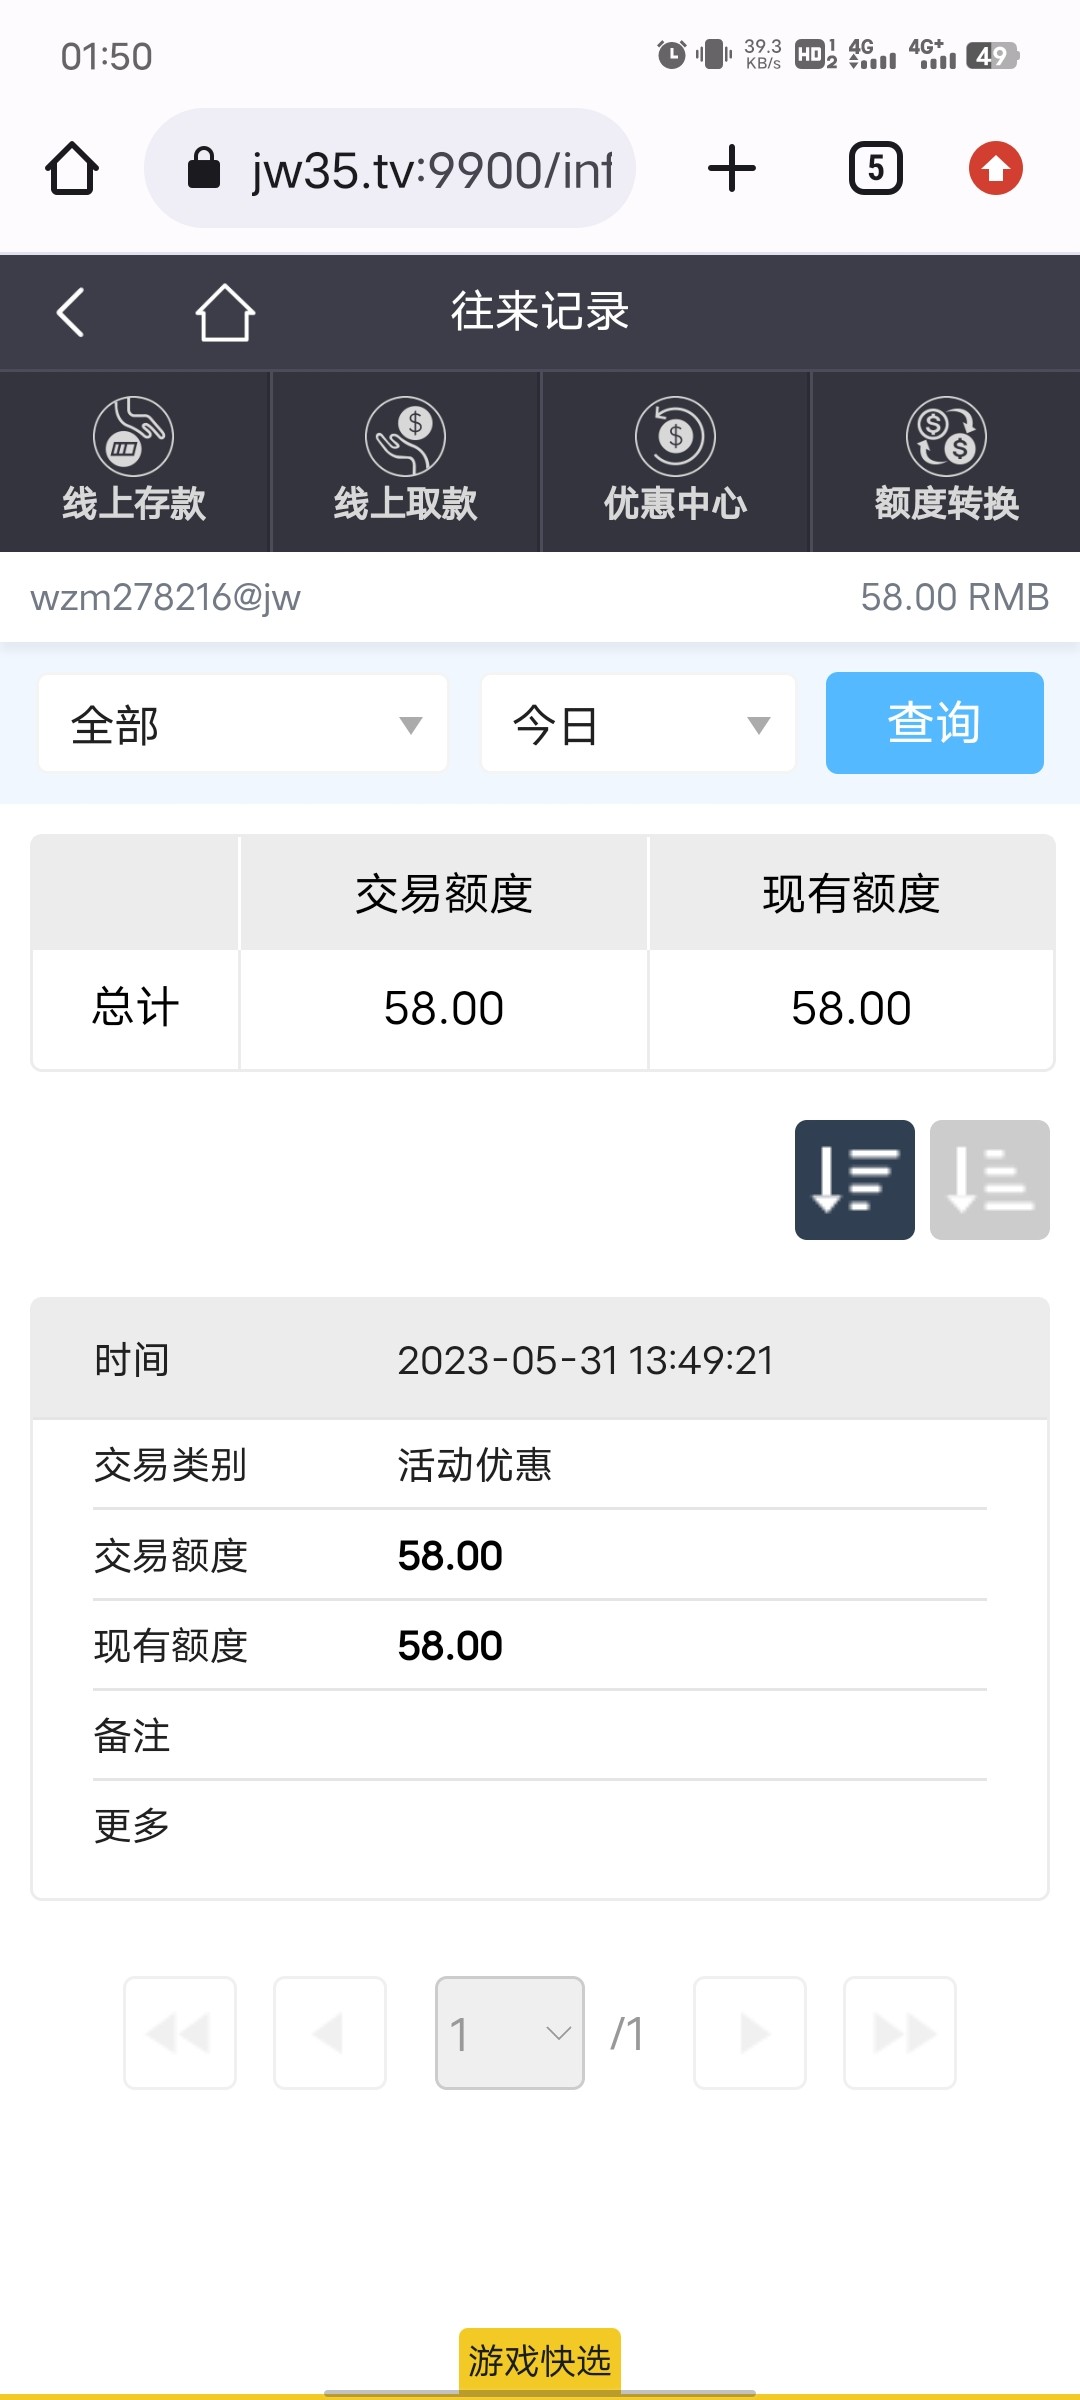
Task: Open 线上存款 online deposit
Action: tap(134, 462)
